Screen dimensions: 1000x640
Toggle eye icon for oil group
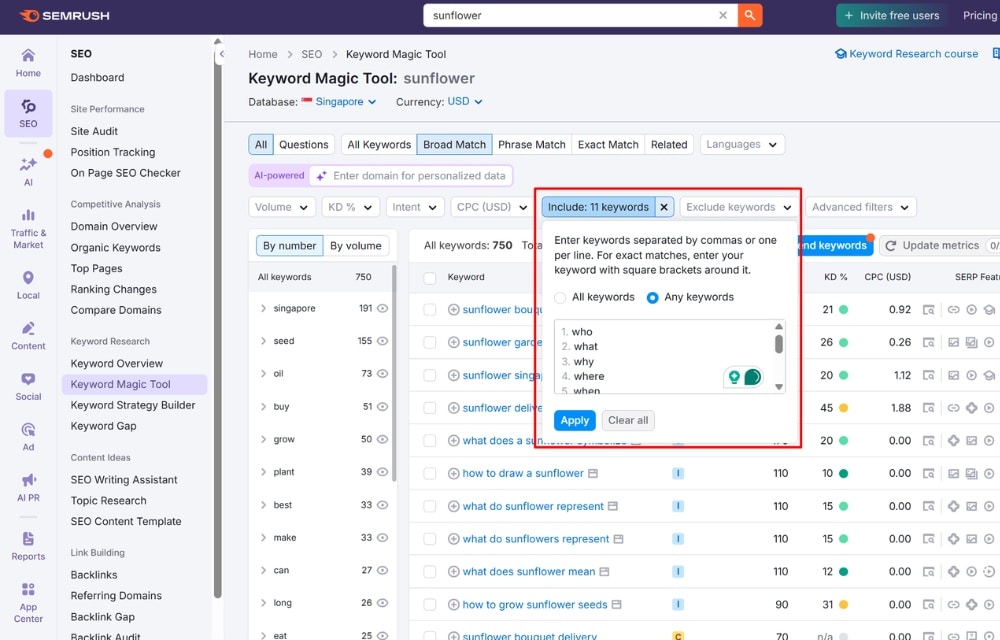[383, 374]
